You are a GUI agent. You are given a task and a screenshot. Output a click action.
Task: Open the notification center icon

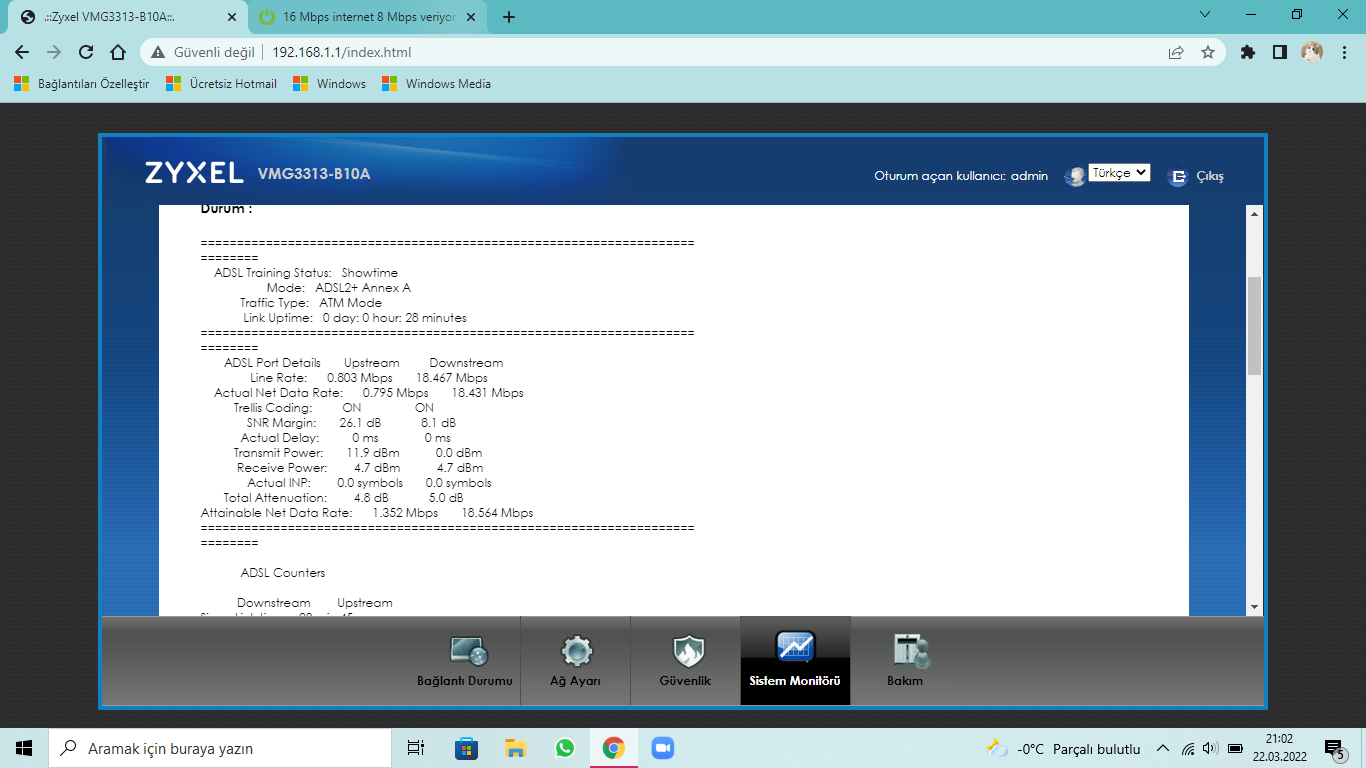[1334, 748]
